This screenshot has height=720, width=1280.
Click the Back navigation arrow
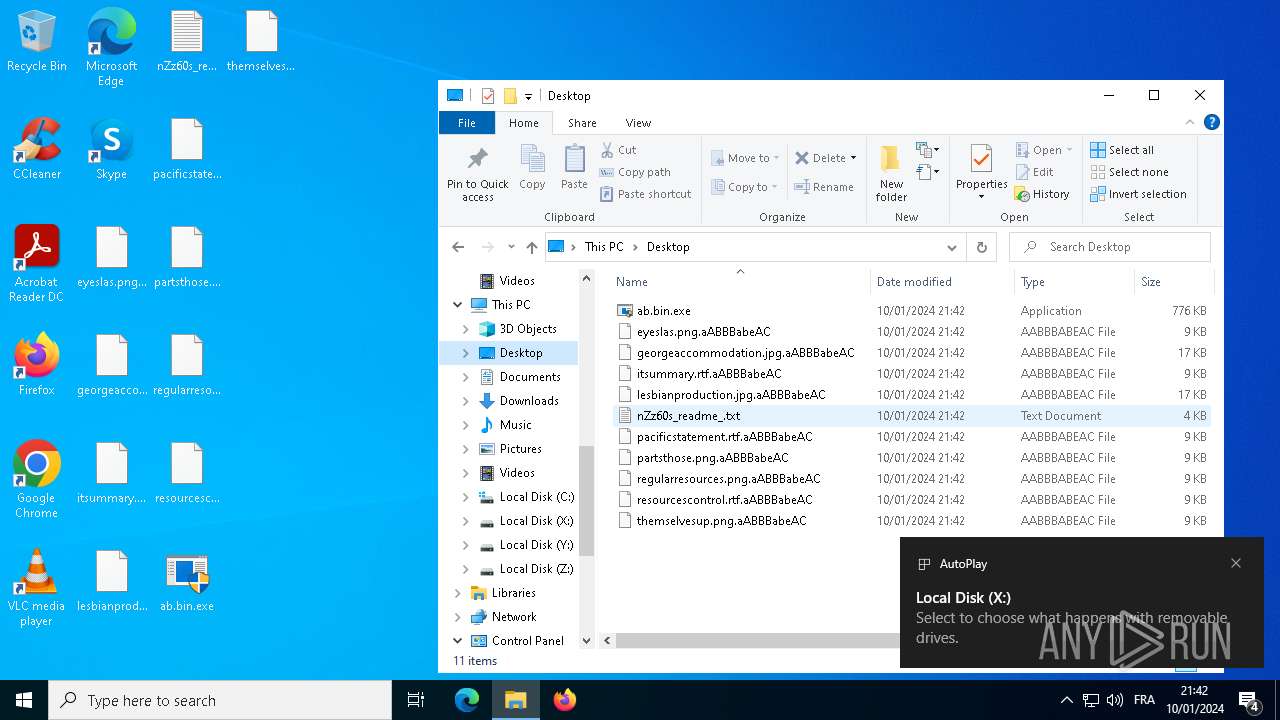tap(458, 247)
